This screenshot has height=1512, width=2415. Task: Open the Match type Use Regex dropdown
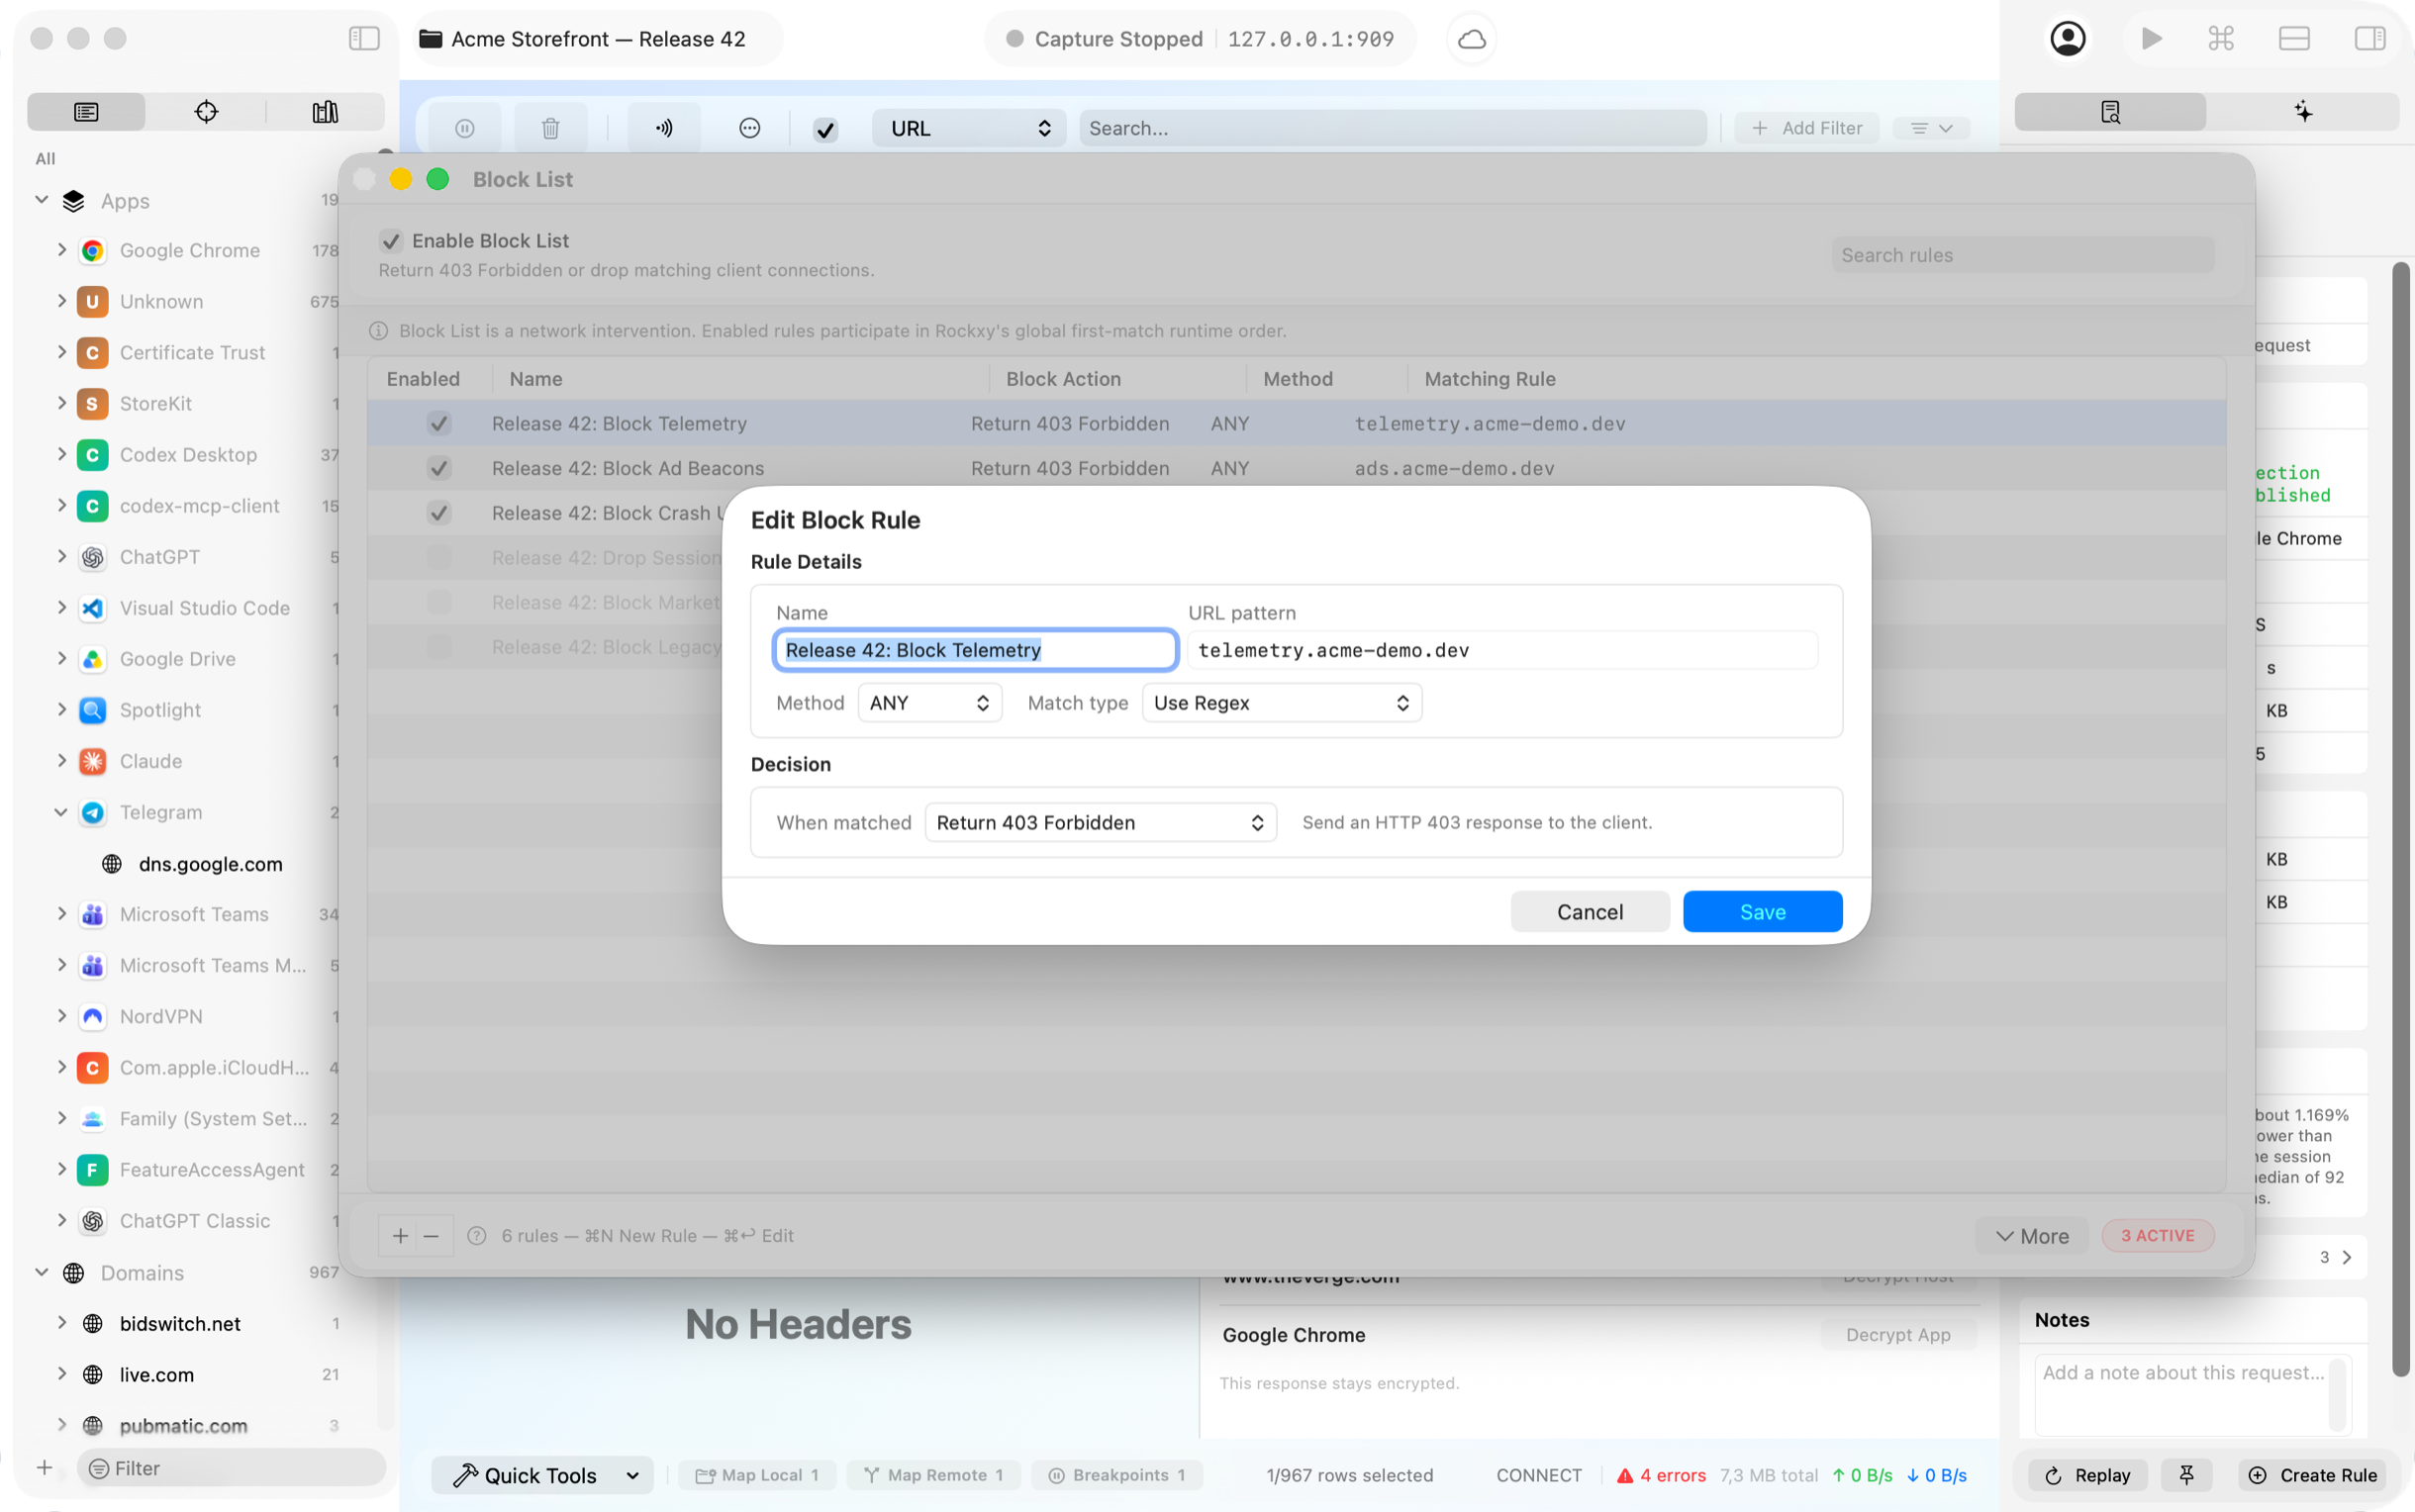pos(1282,703)
